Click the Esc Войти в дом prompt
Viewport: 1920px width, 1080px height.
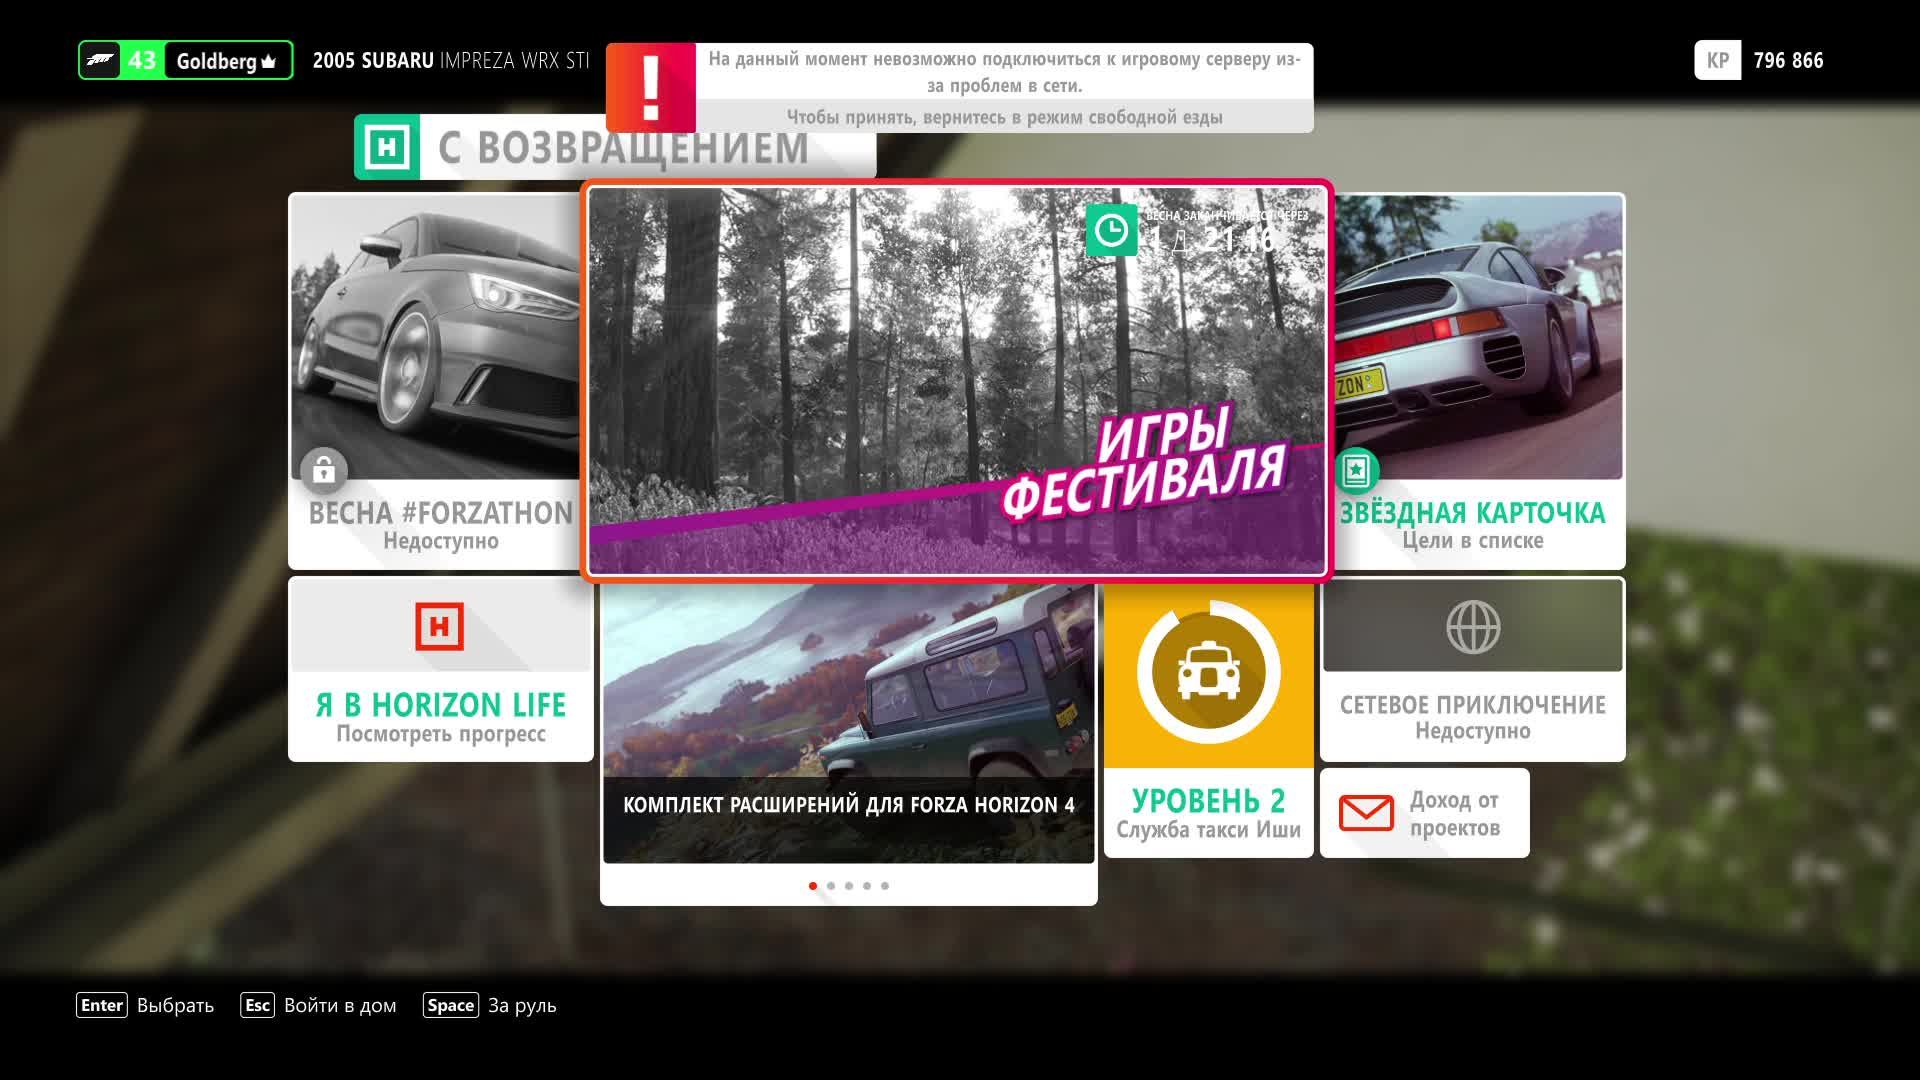click(x=318, y=1005)
